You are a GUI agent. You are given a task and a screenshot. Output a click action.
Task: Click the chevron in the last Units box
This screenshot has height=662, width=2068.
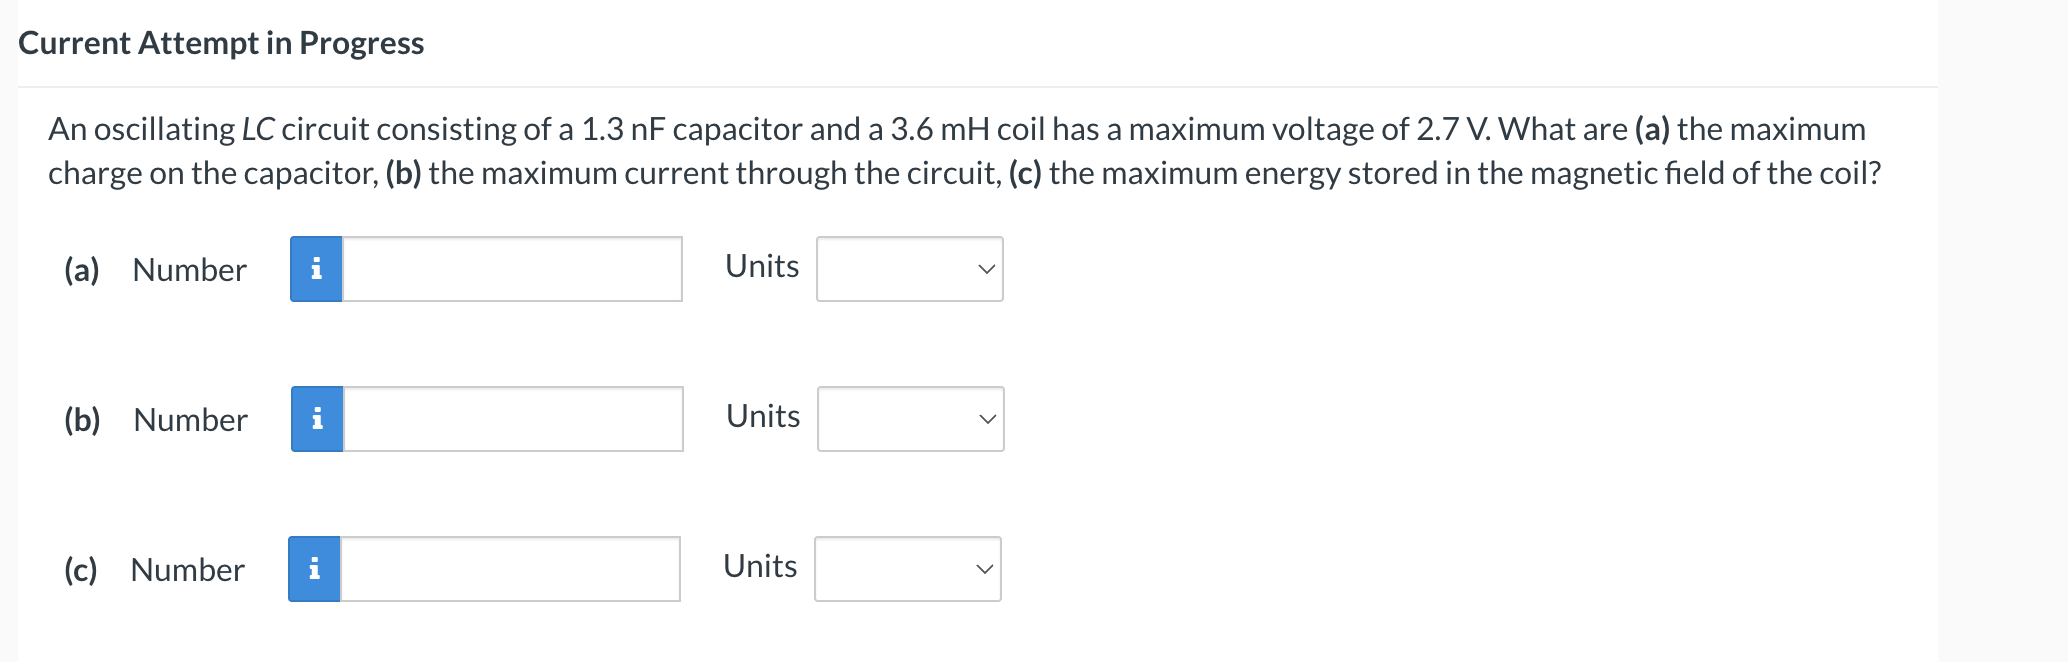984,568
